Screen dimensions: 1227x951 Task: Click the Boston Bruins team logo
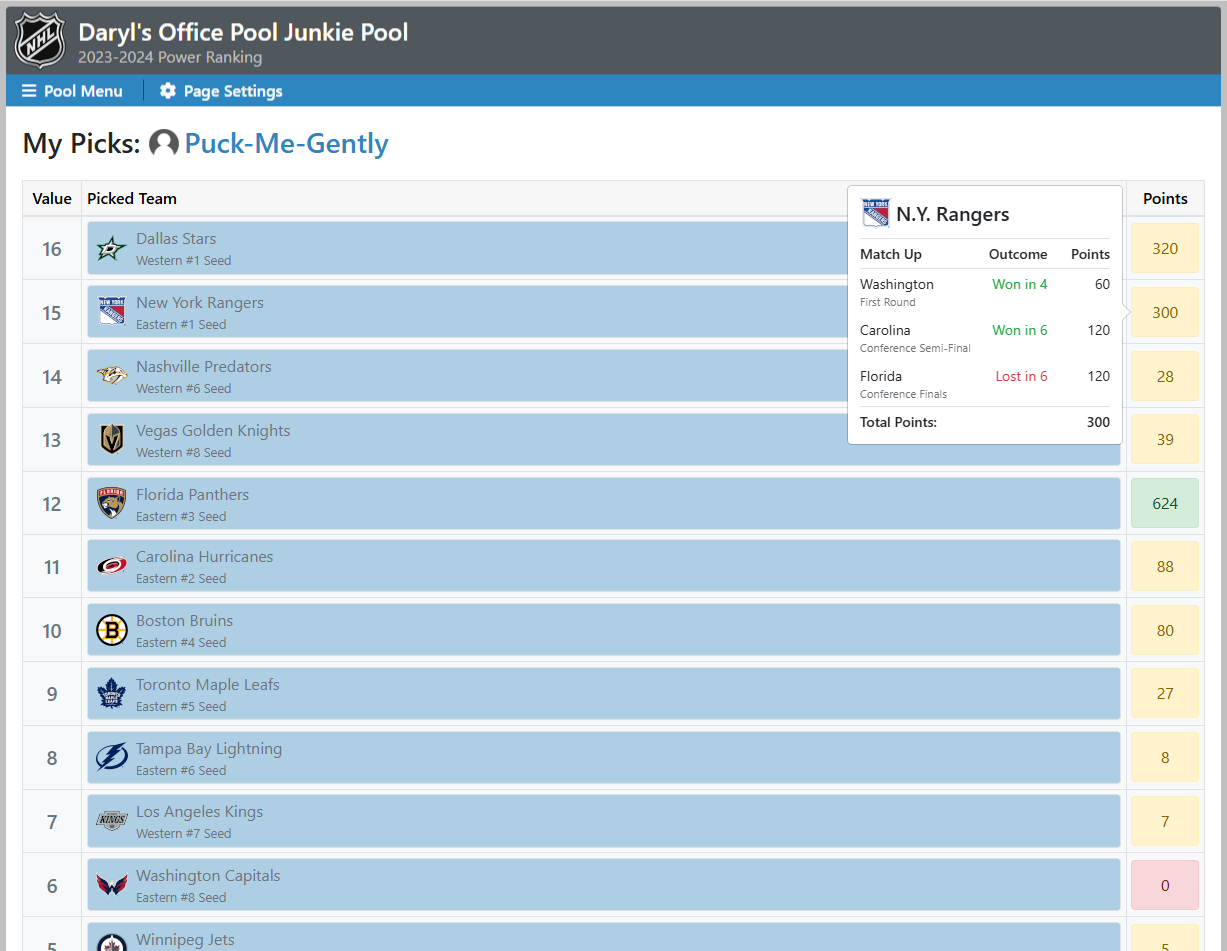[x=112, y=631]
